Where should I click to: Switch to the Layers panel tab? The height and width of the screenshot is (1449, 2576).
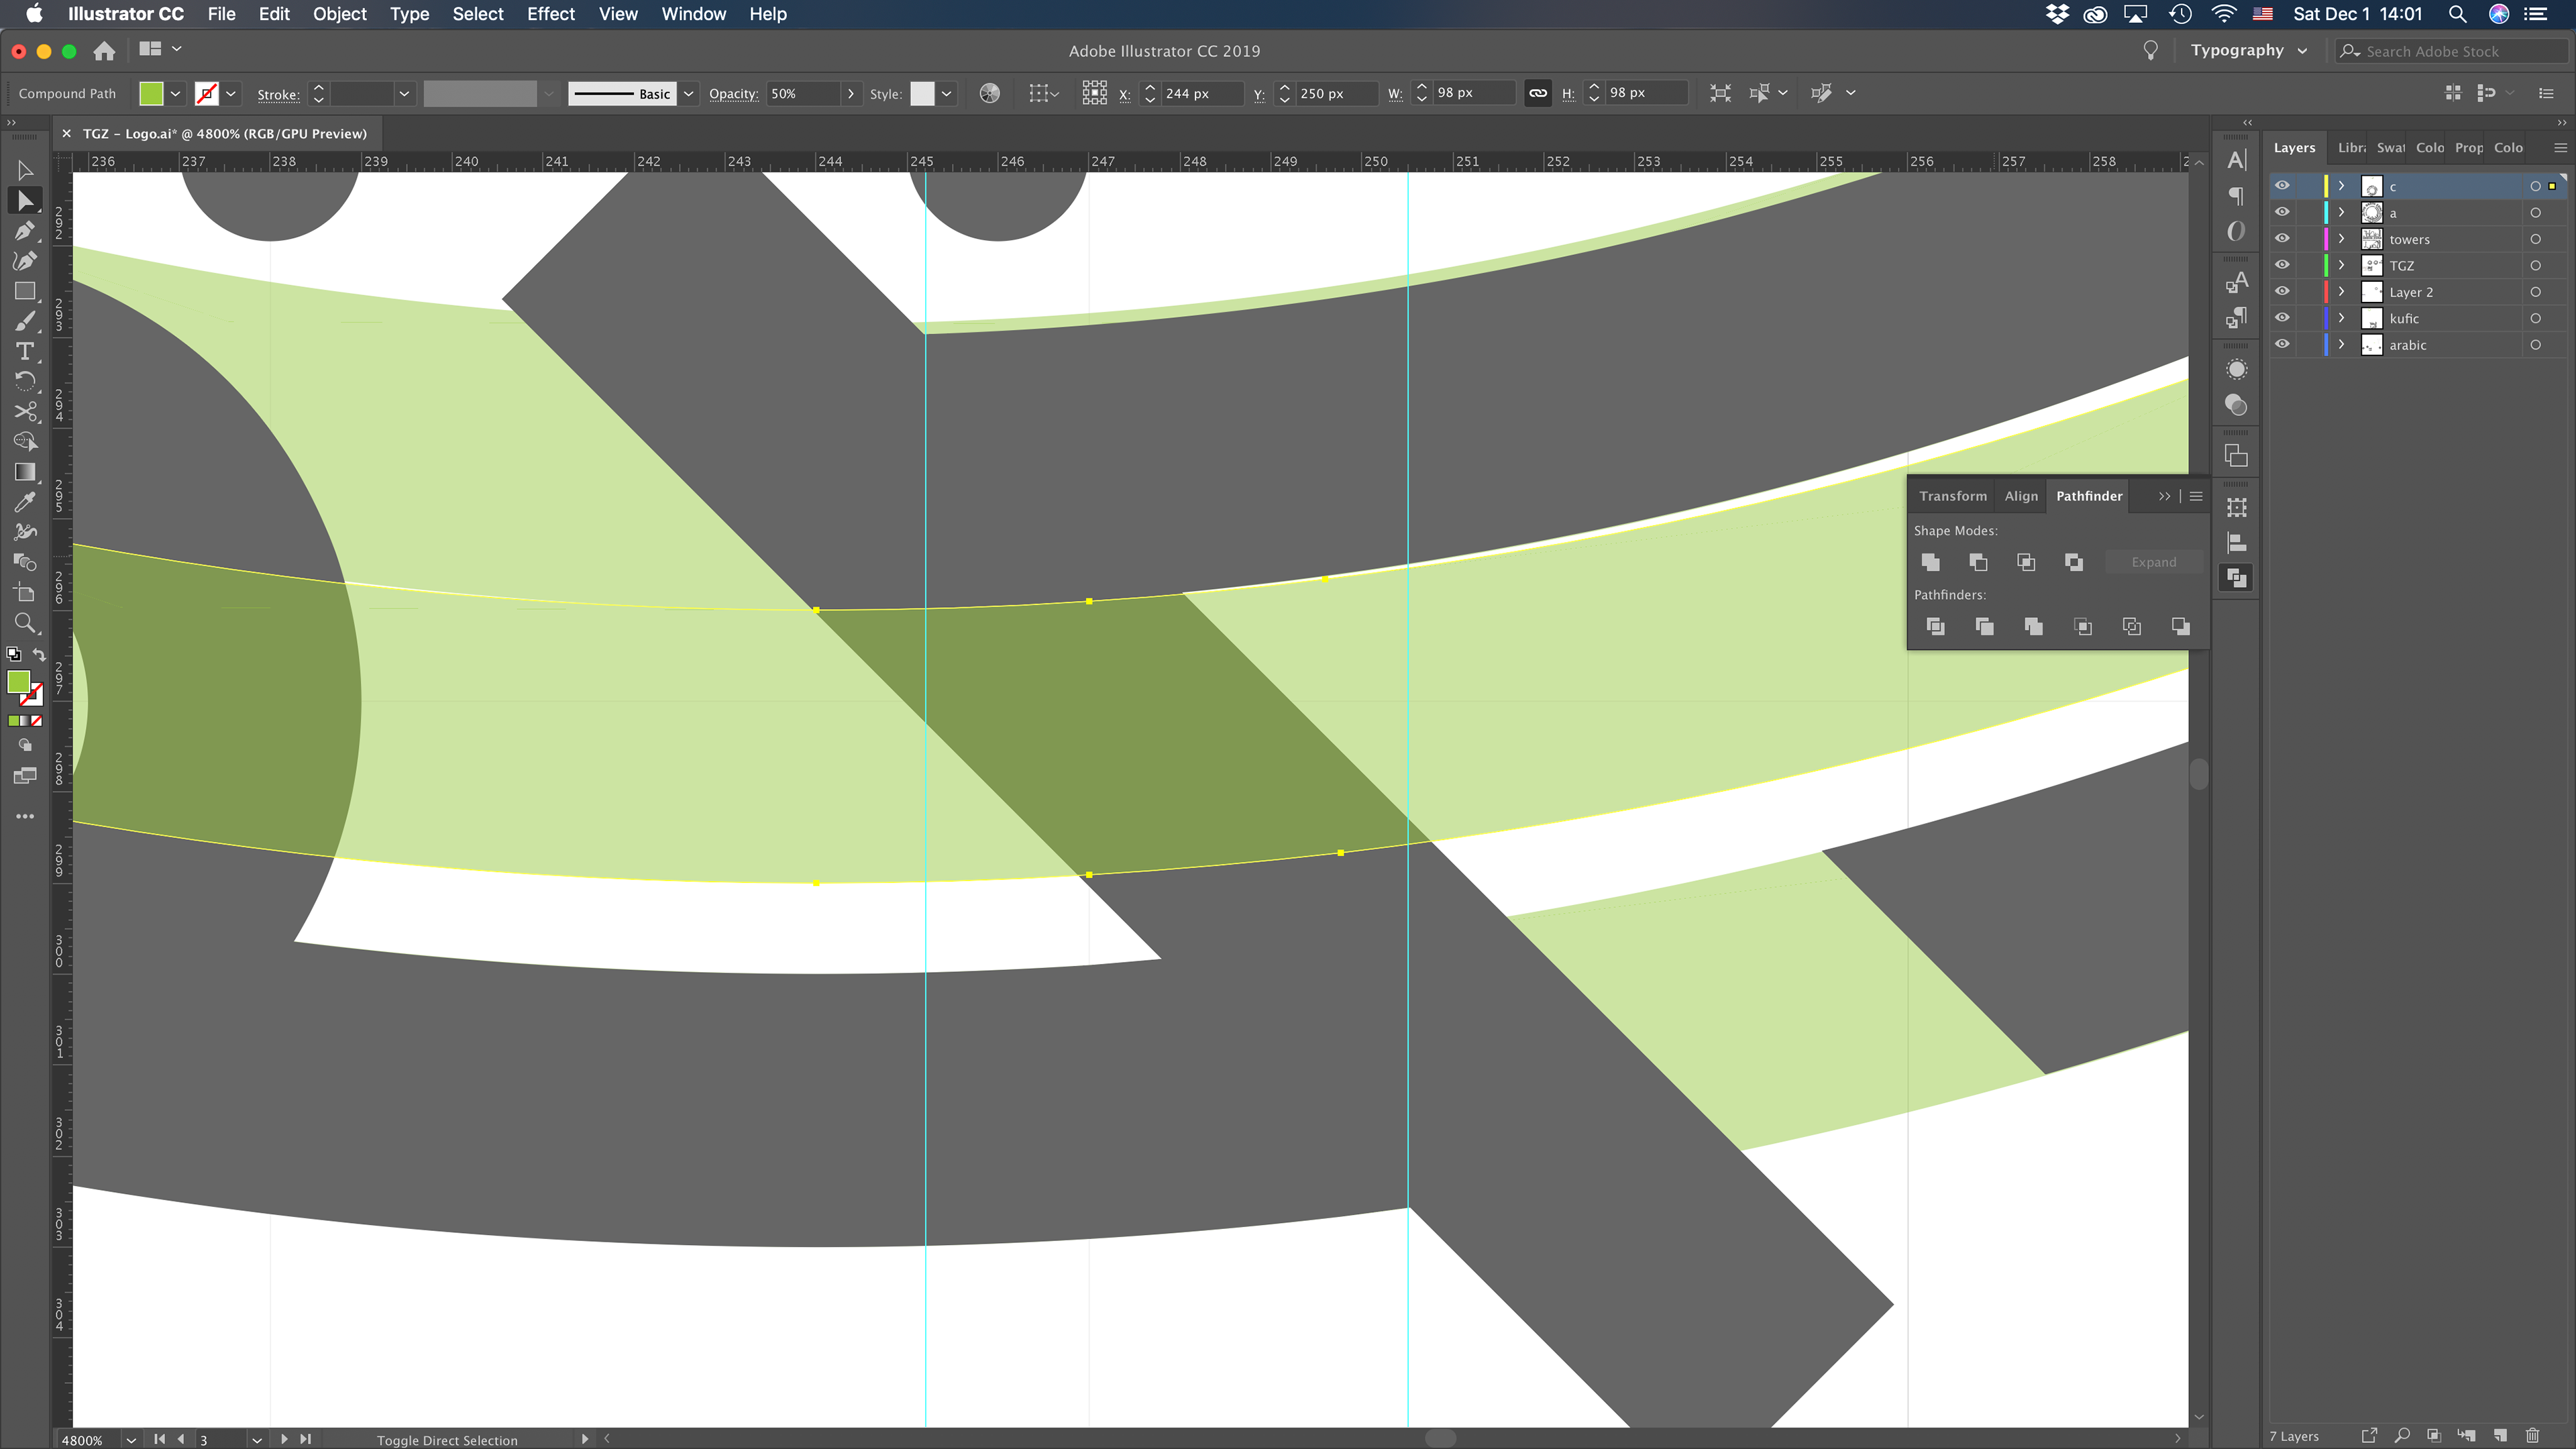click(2294, 148)
